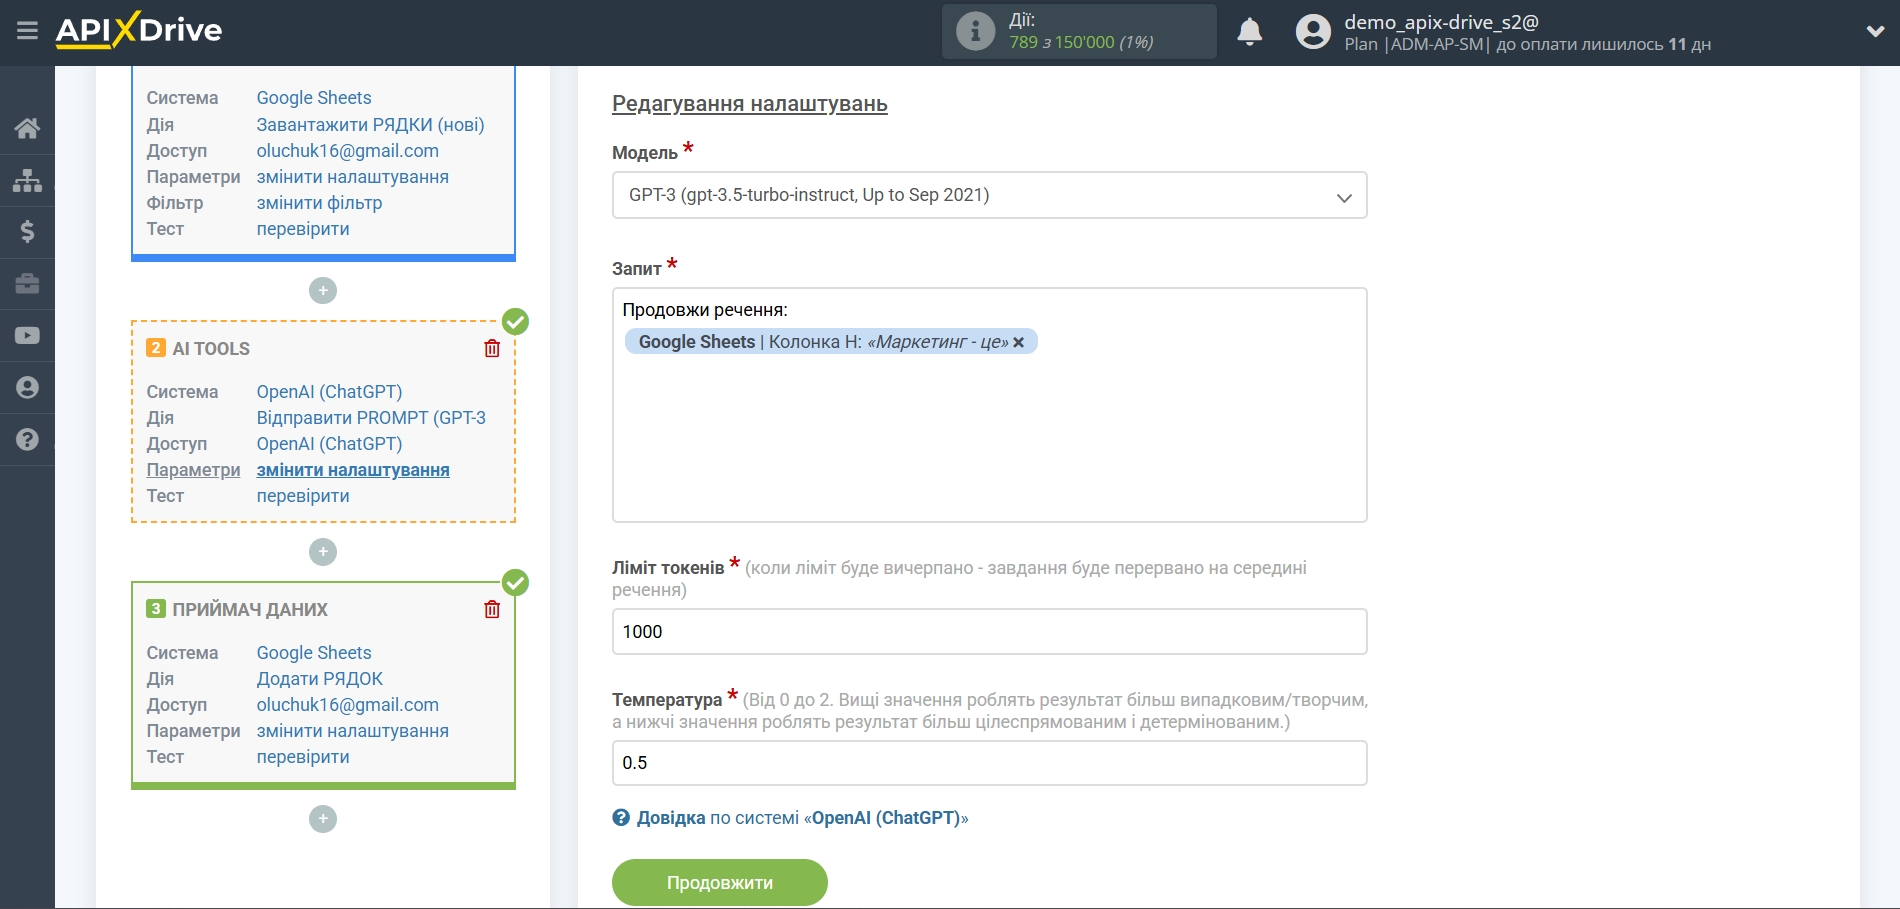Open help question icon in sidebar

(27, 439)
